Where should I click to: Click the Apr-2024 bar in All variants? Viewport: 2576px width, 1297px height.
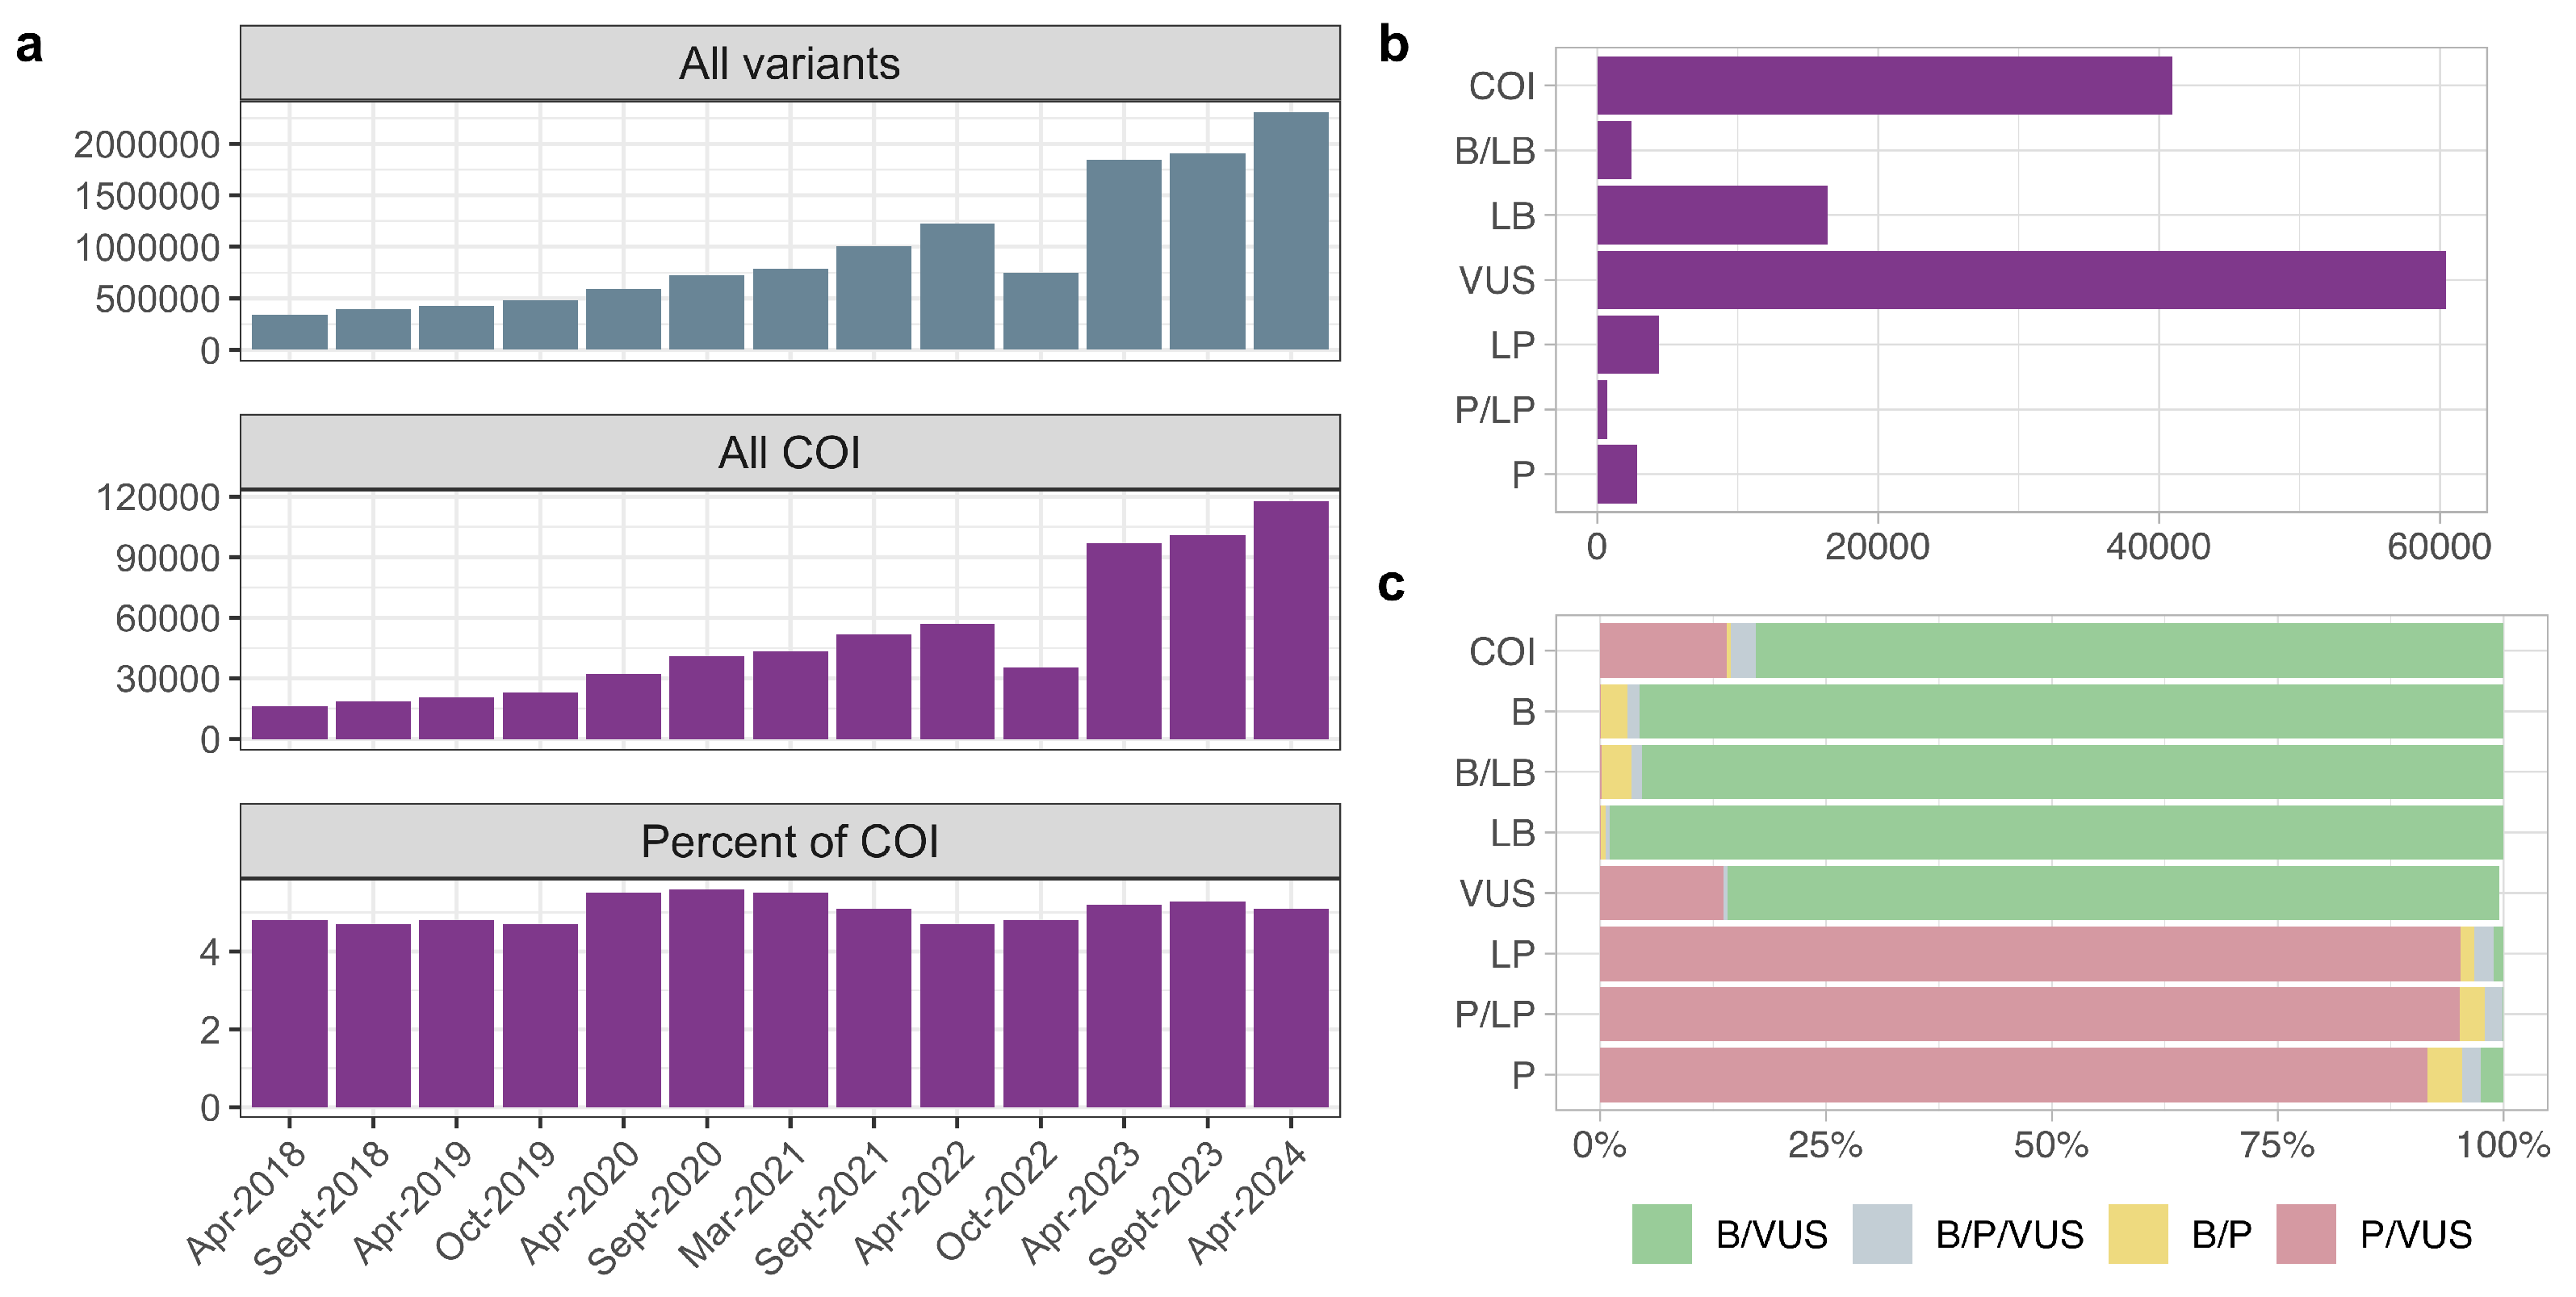1290,230
